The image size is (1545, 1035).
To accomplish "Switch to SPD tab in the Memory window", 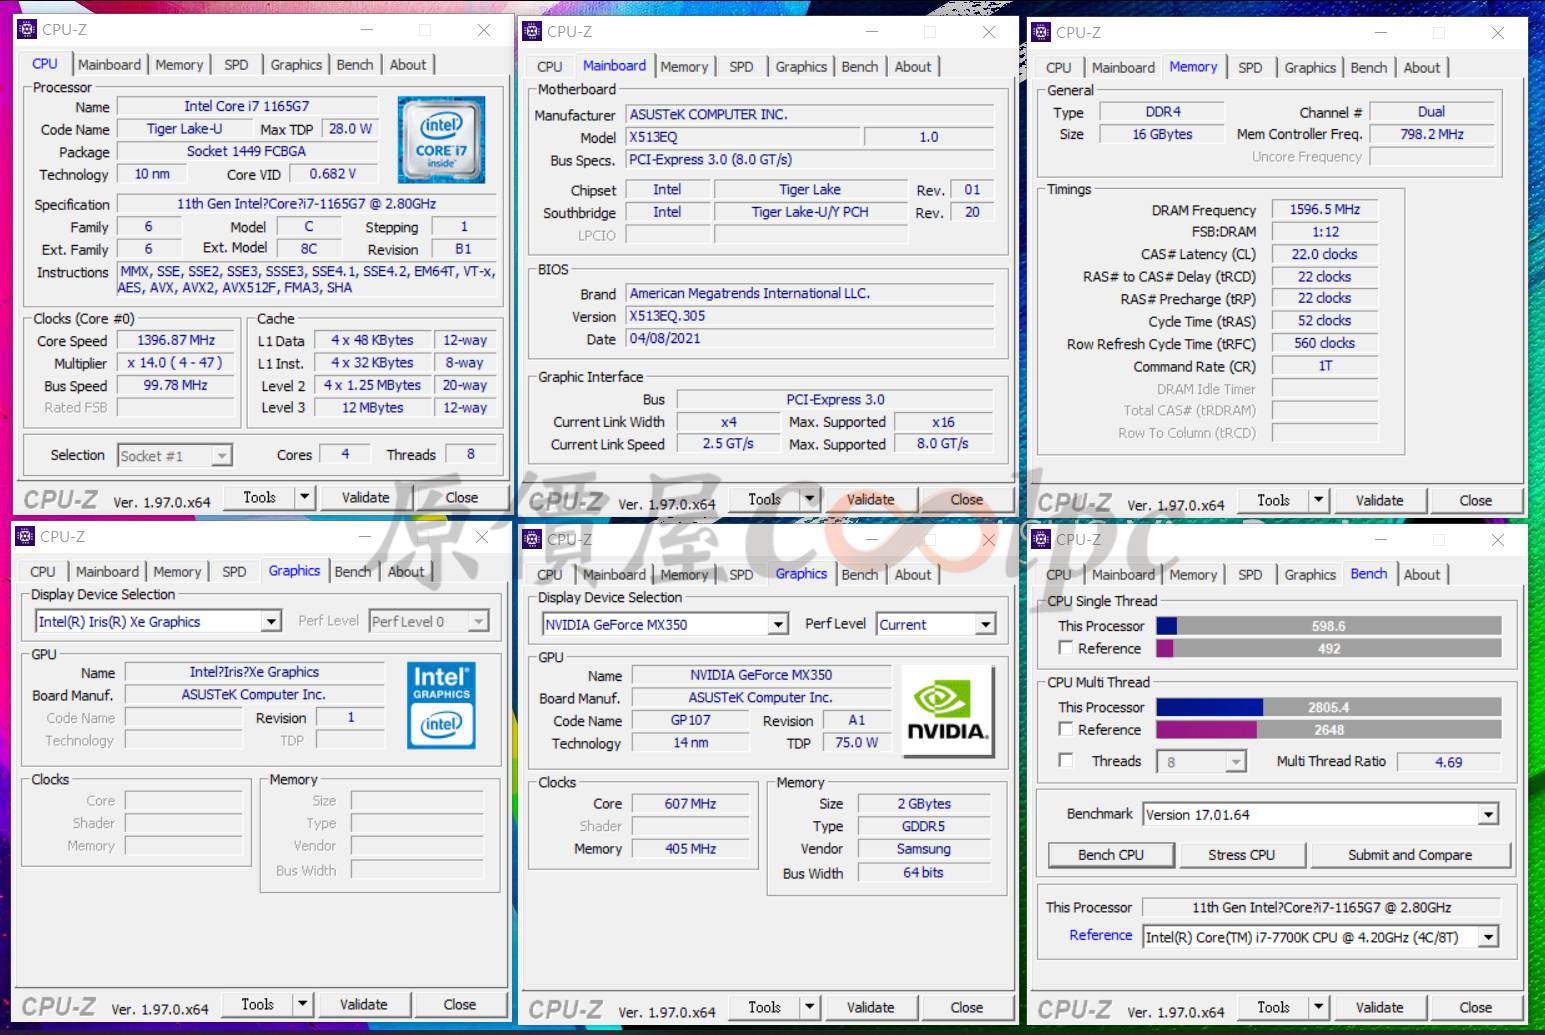I will click(x=1250, y=67).
